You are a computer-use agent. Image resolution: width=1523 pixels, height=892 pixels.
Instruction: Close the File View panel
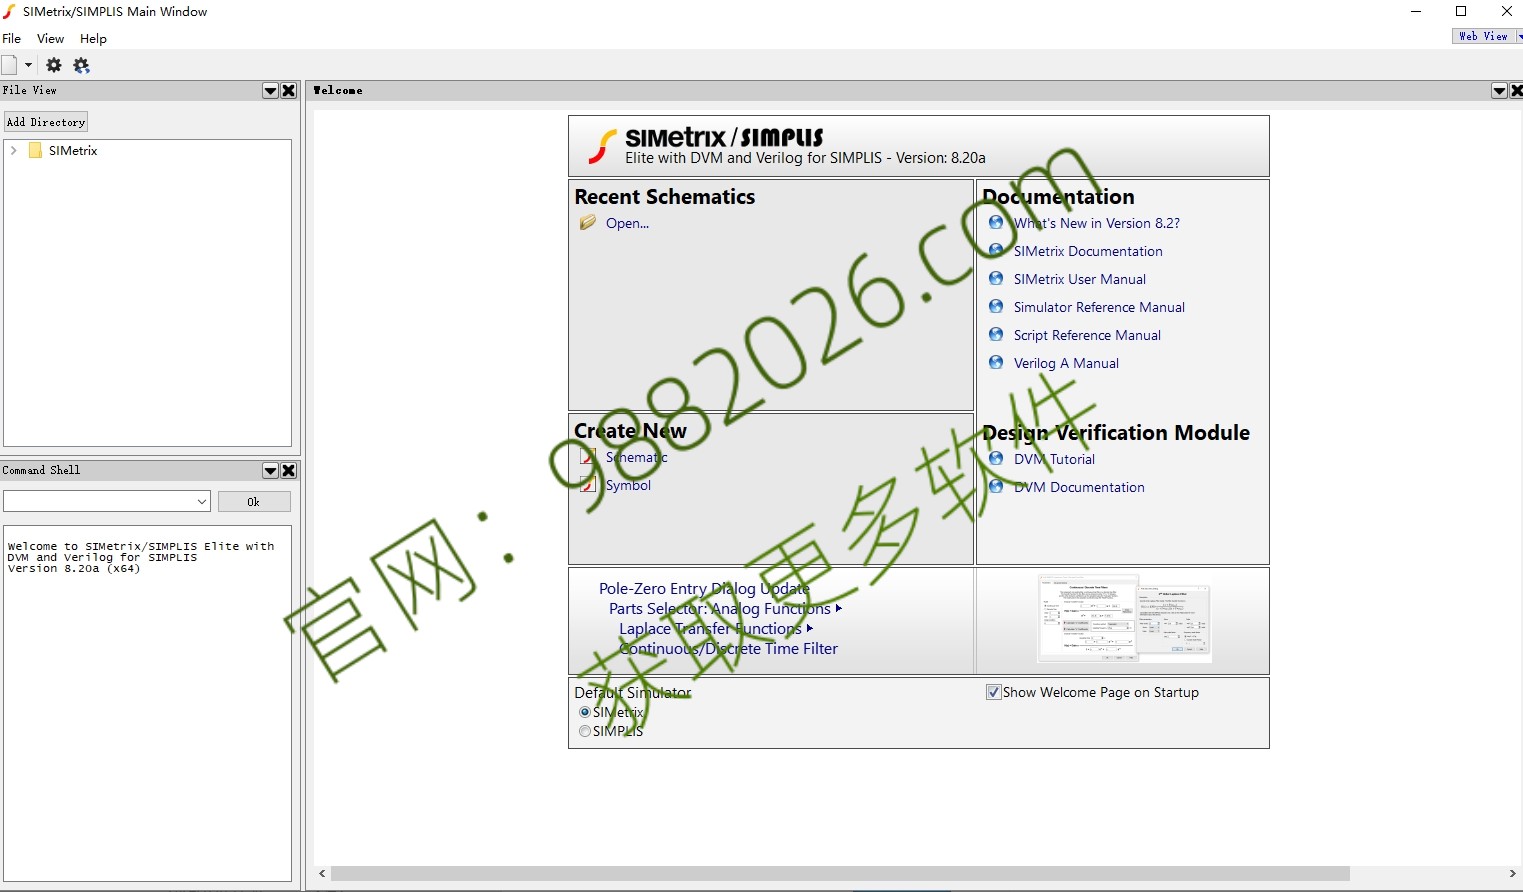(x=289, y=91)
